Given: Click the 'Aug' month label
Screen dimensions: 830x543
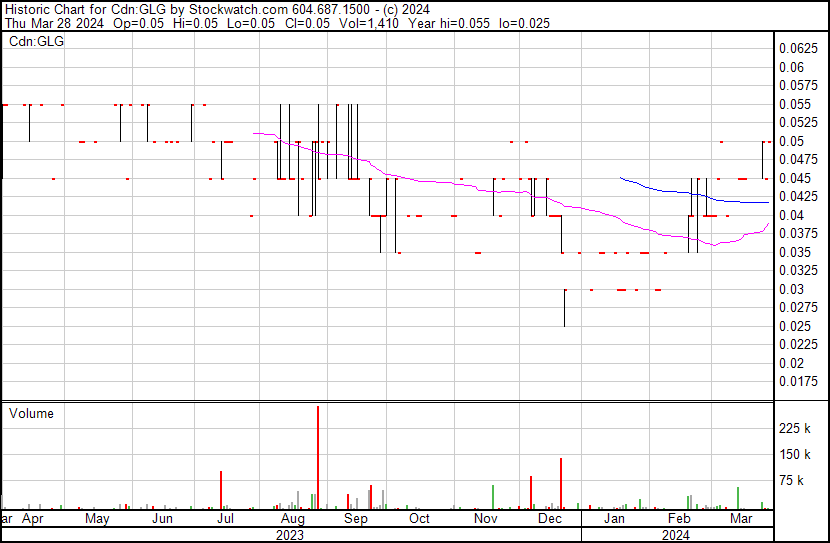Looking at the screenshot, I should [293, 519].
